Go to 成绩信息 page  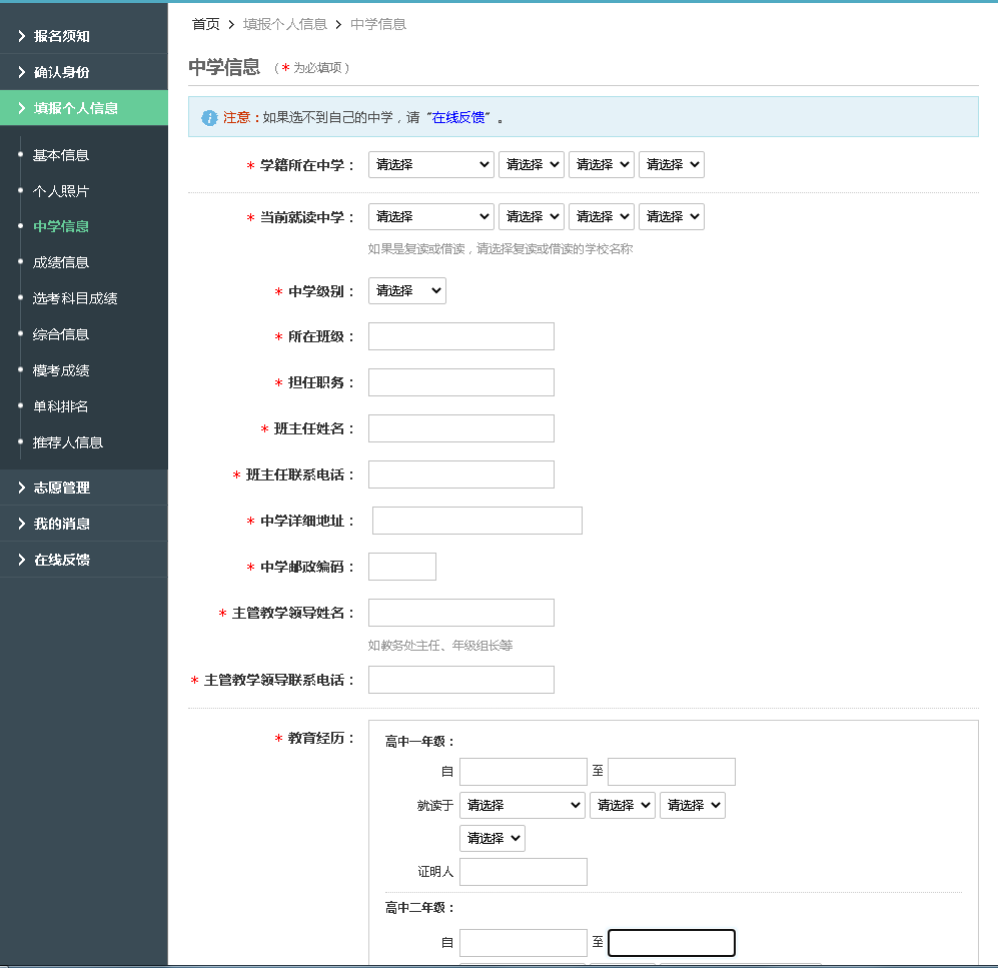(x=61, y=262)
